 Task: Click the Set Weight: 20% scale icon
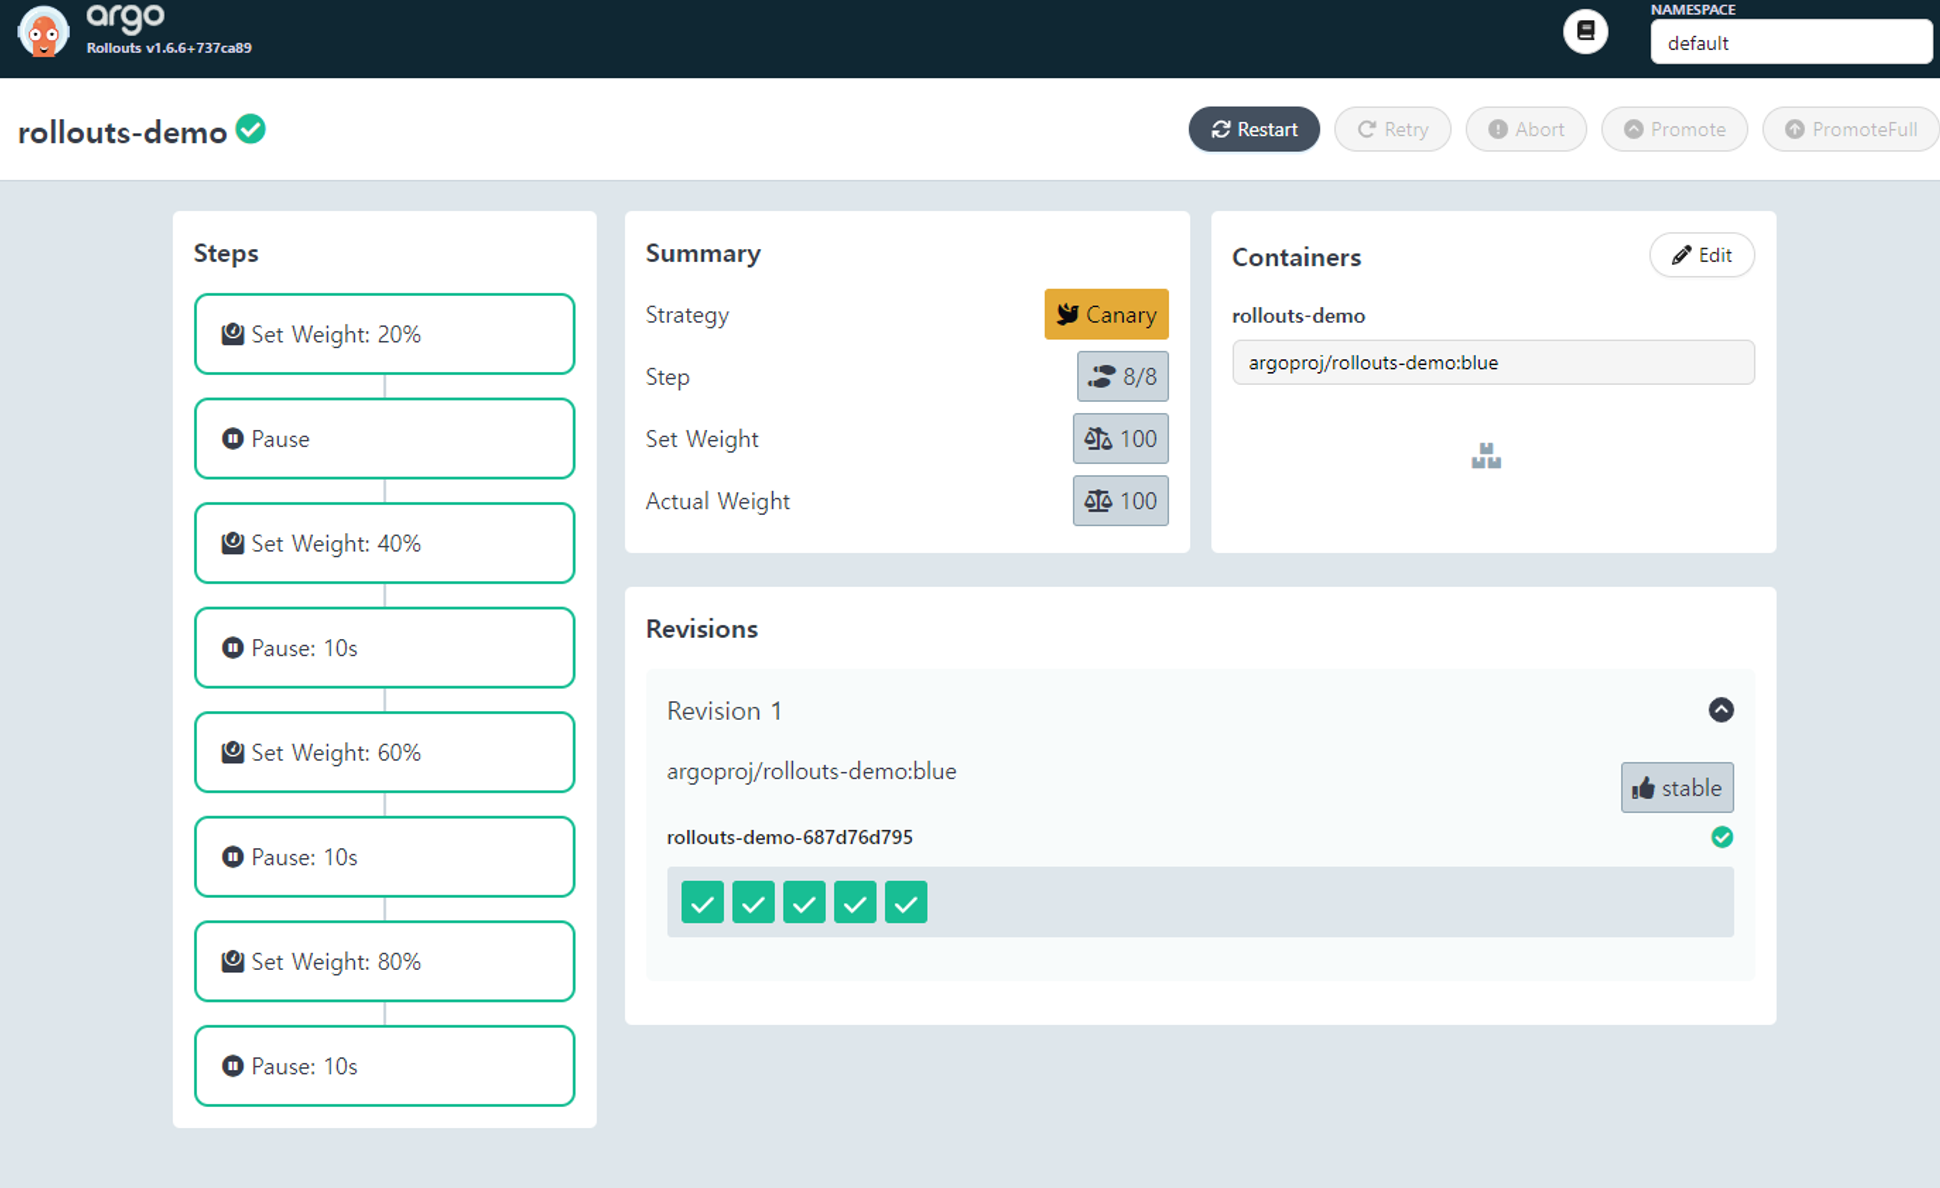pos(233,334)
